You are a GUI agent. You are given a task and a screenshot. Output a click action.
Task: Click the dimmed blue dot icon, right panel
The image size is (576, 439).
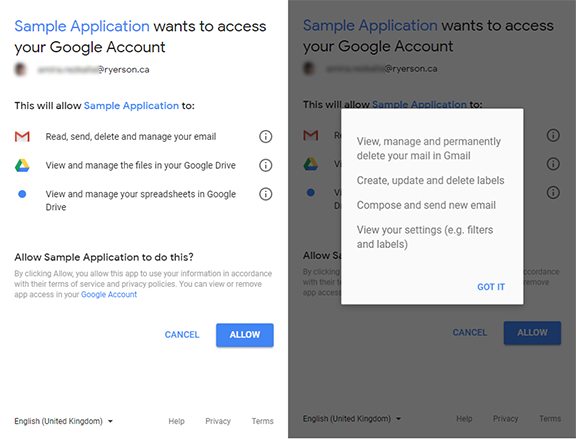310,192
